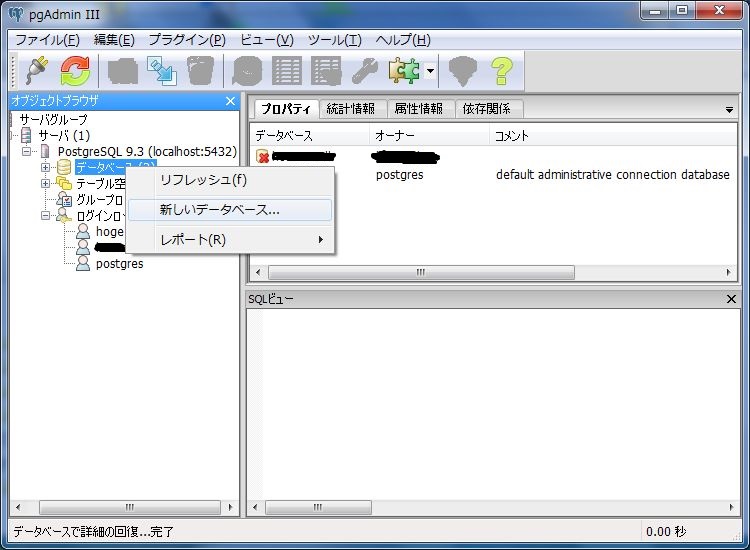Open the ファイル(F) menu

(x=47, y=40)
